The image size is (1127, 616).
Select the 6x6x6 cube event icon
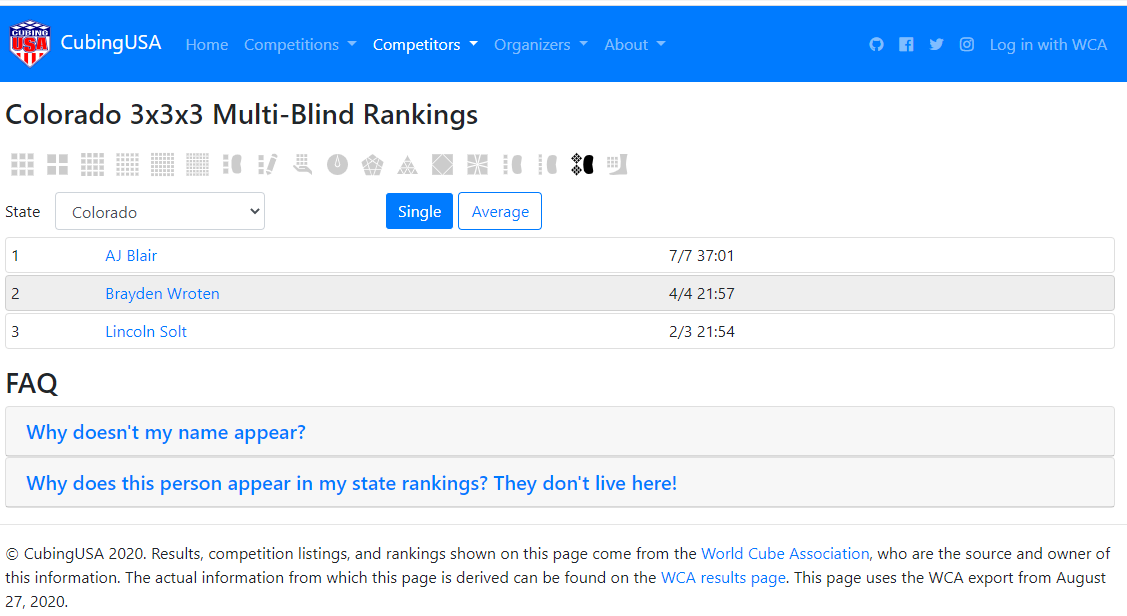pyautogui.click(x=162, y=165)
